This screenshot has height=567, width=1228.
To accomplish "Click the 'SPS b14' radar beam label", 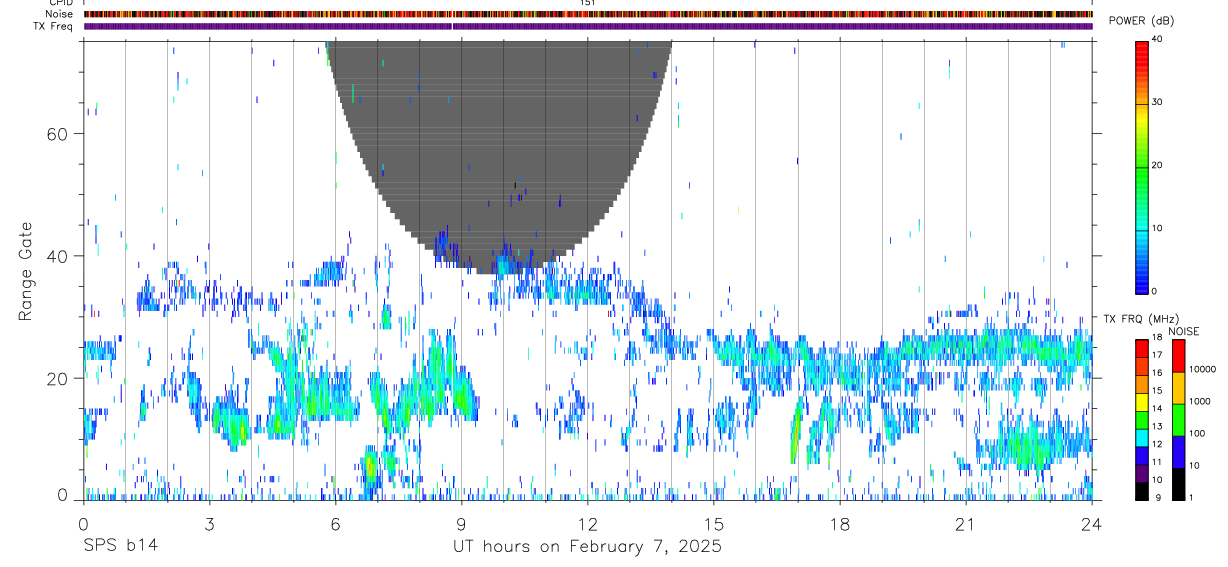I will pyautogui.click(x=120, y=546).
